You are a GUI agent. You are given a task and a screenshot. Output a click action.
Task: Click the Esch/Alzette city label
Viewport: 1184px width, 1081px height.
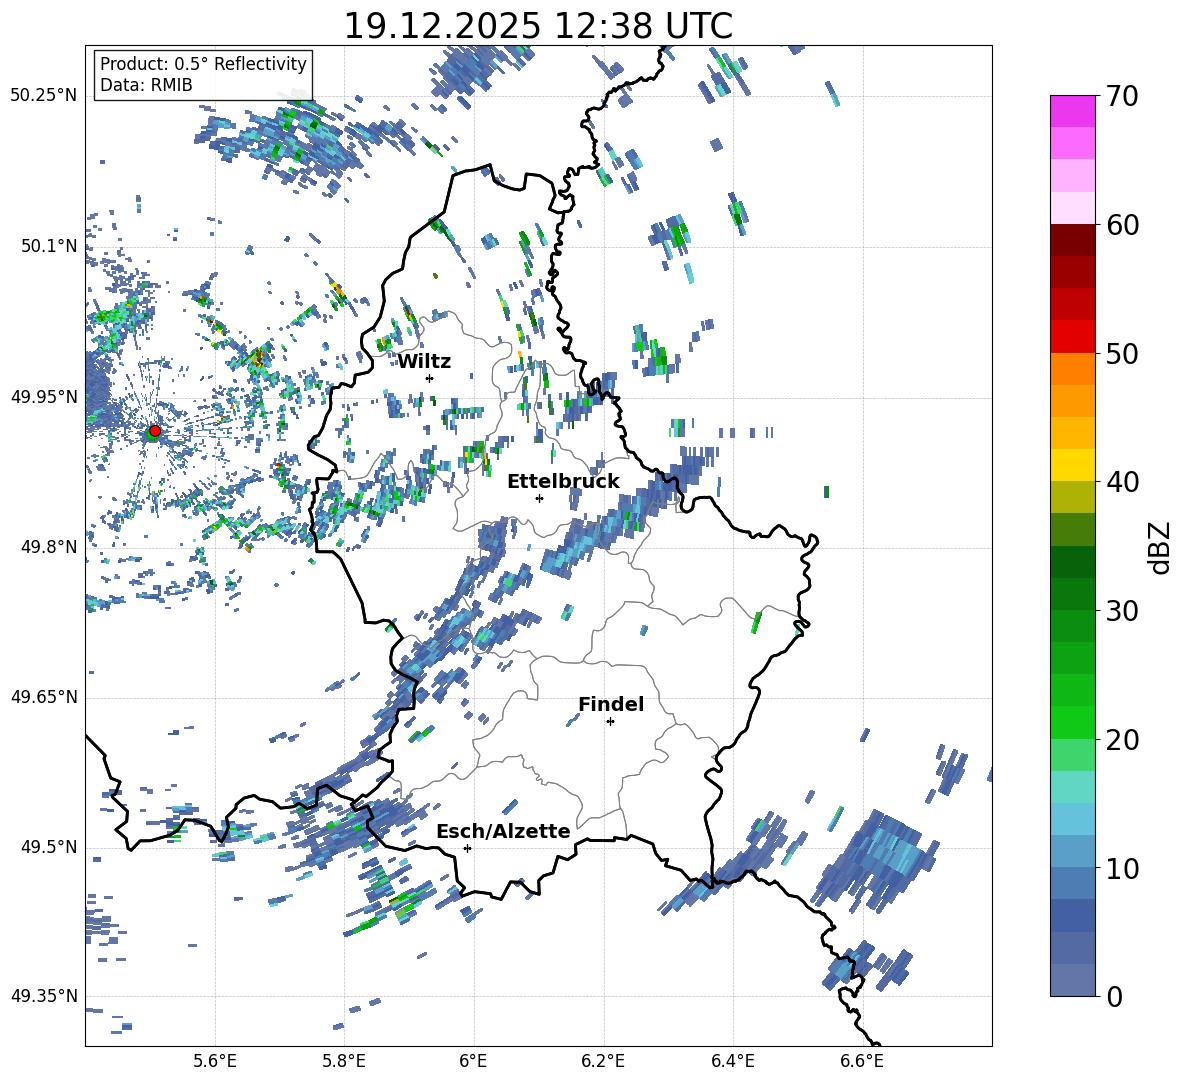click(504, 831)
